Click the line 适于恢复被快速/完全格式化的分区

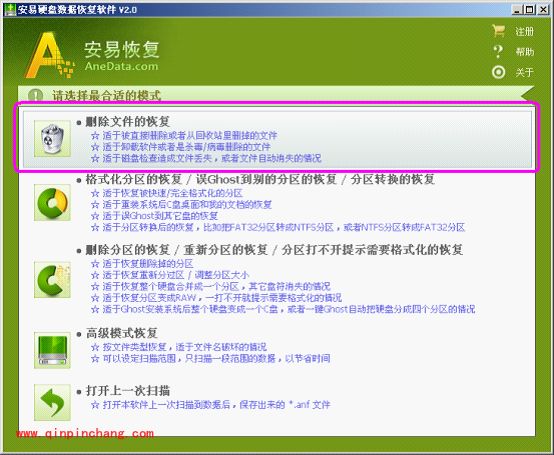click(166, 193)
